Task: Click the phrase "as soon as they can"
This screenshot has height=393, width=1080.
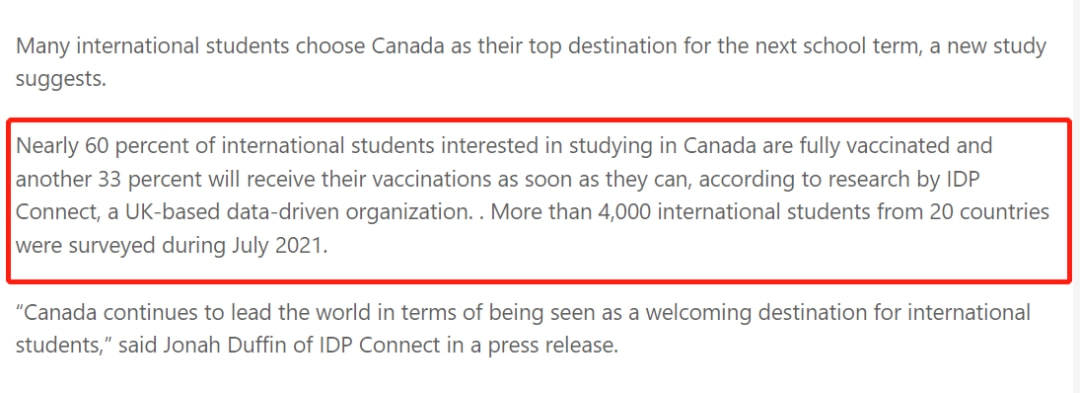Action: tap(636, 178)
